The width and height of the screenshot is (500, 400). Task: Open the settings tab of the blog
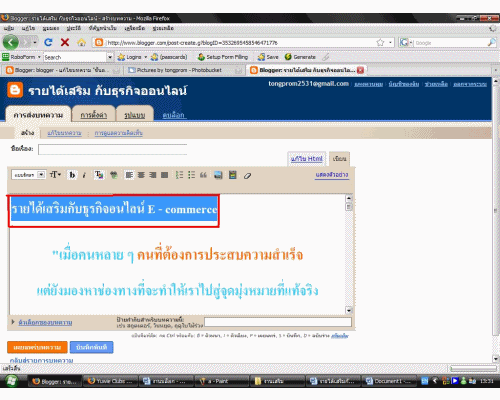(94, 115)
